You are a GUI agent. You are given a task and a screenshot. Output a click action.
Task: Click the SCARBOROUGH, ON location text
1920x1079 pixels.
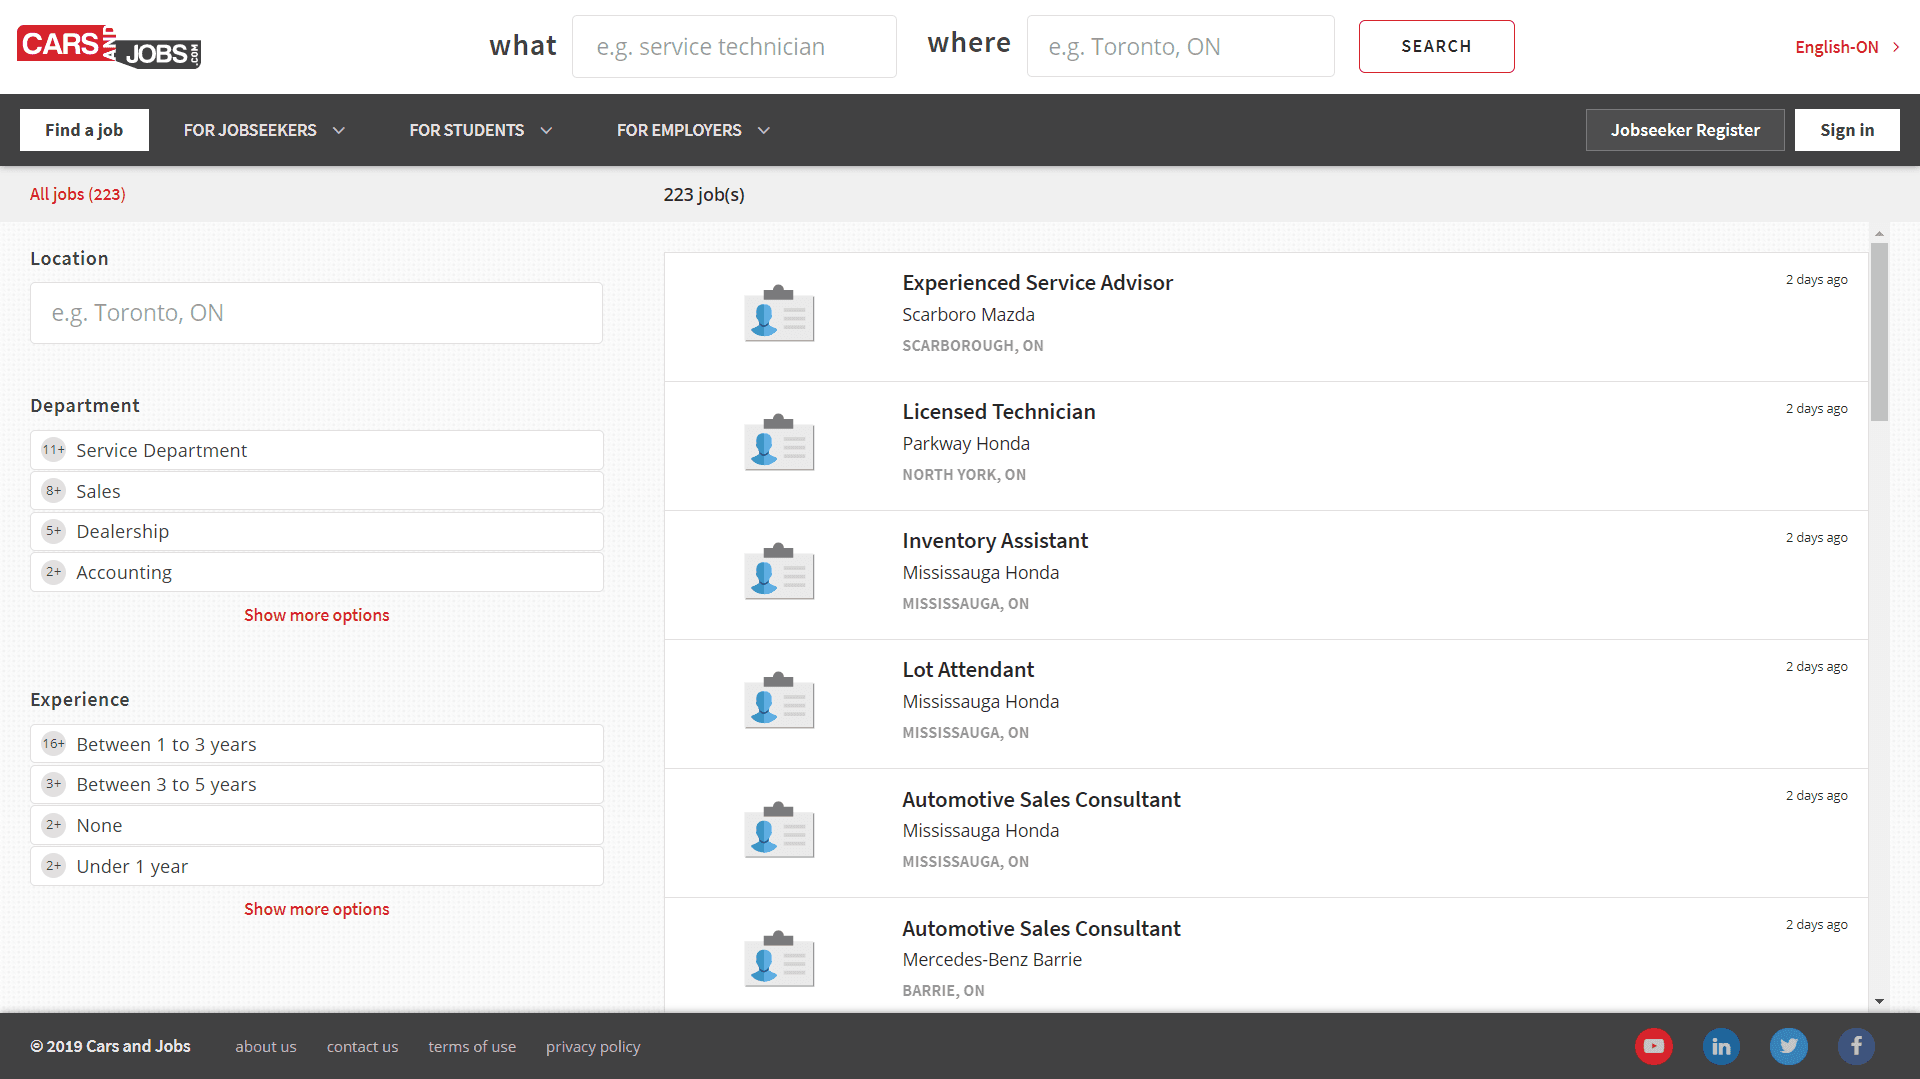coord(973,346)
